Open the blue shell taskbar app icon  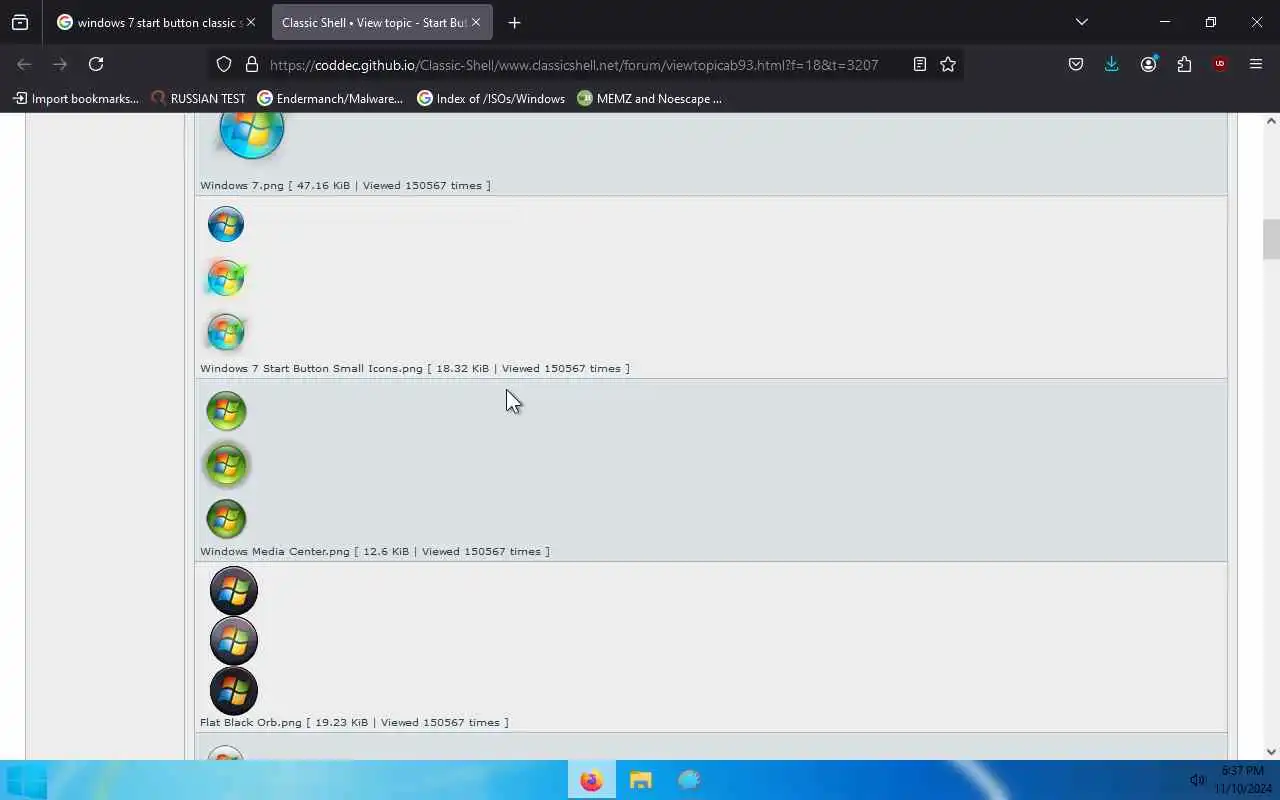pyautogui.click(x=689, y=780)
